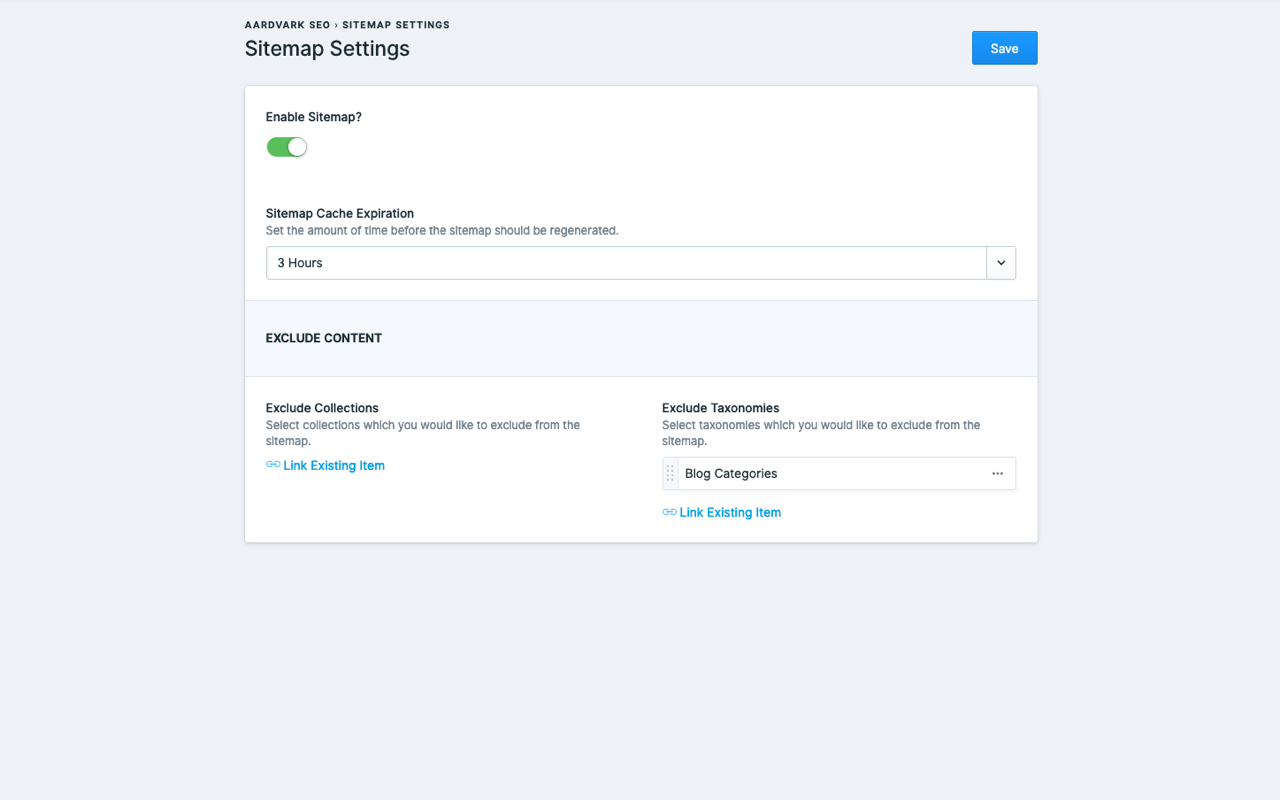Screen dimensions: 1280x800
Task: Grab the Blog Categories drag handle
Action: [670, 474]
